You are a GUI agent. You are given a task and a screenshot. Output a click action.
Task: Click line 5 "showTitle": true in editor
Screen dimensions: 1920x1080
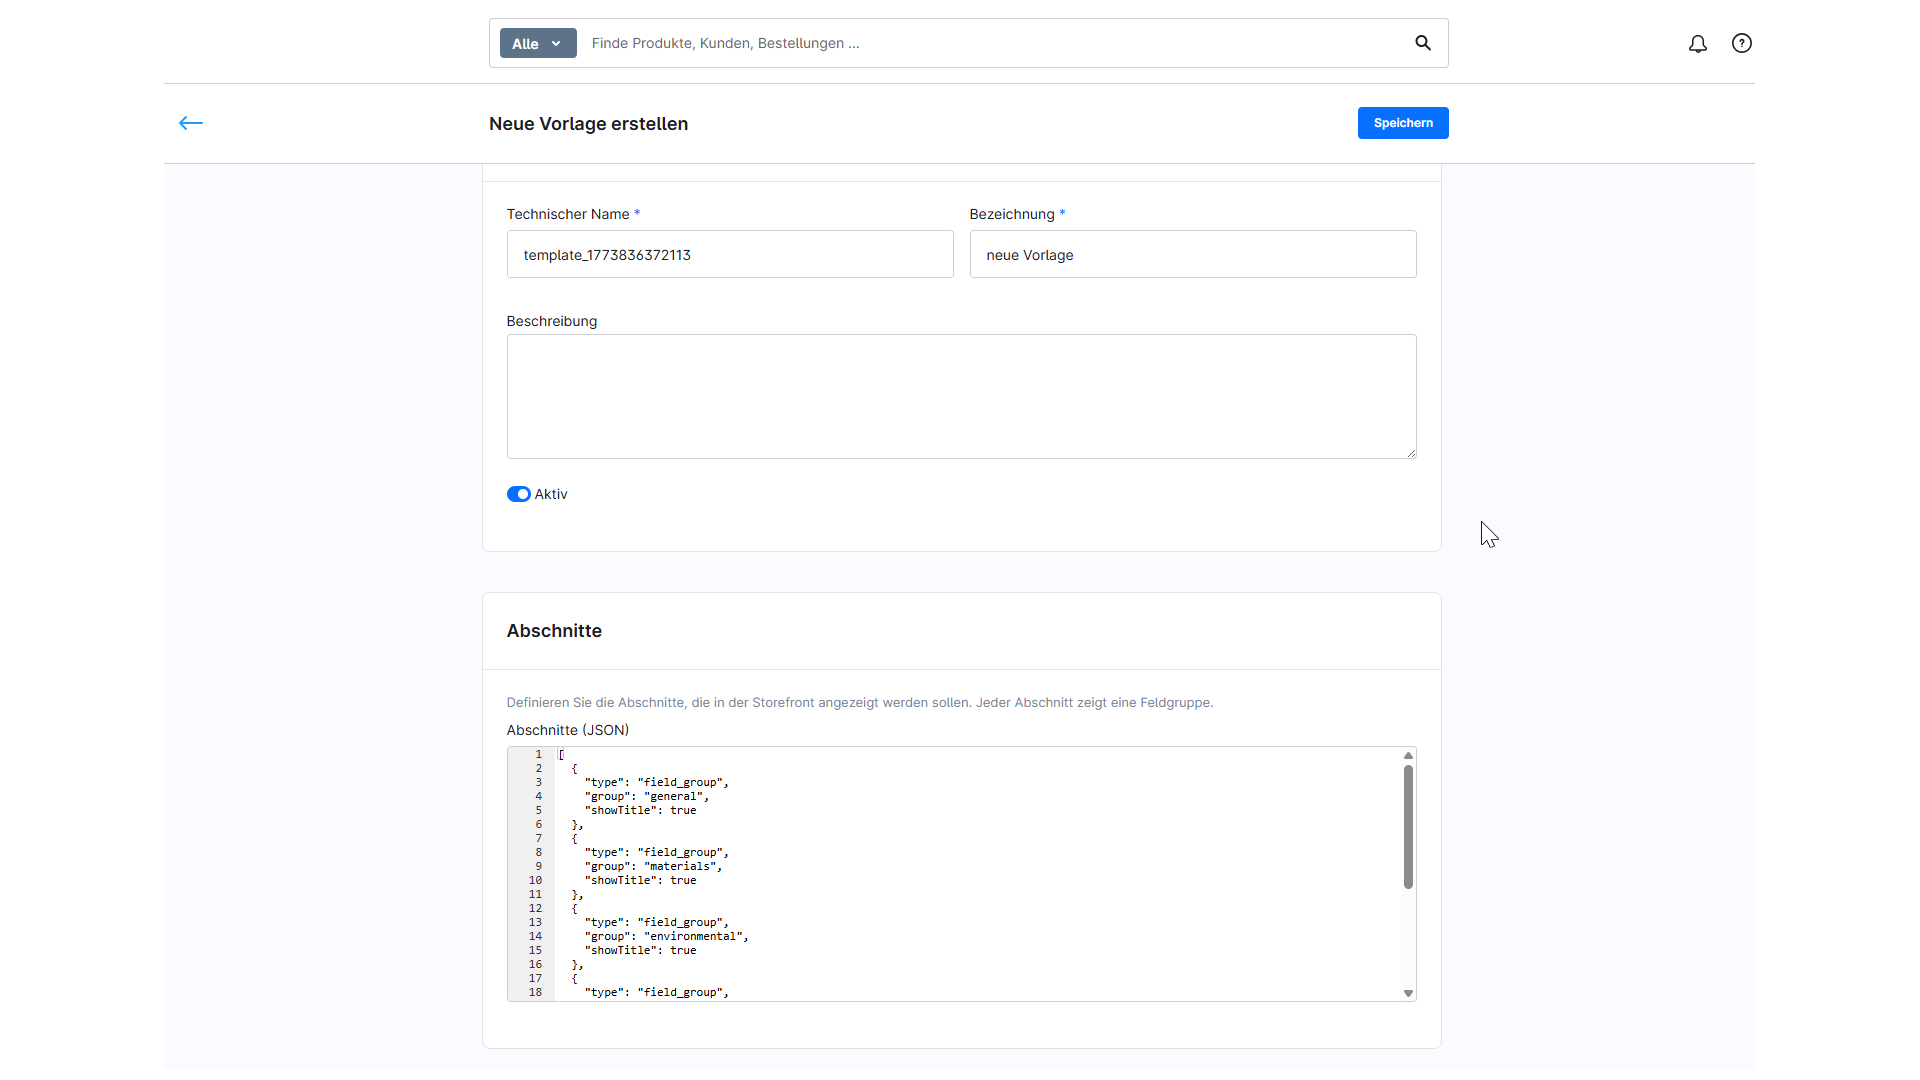640,811
